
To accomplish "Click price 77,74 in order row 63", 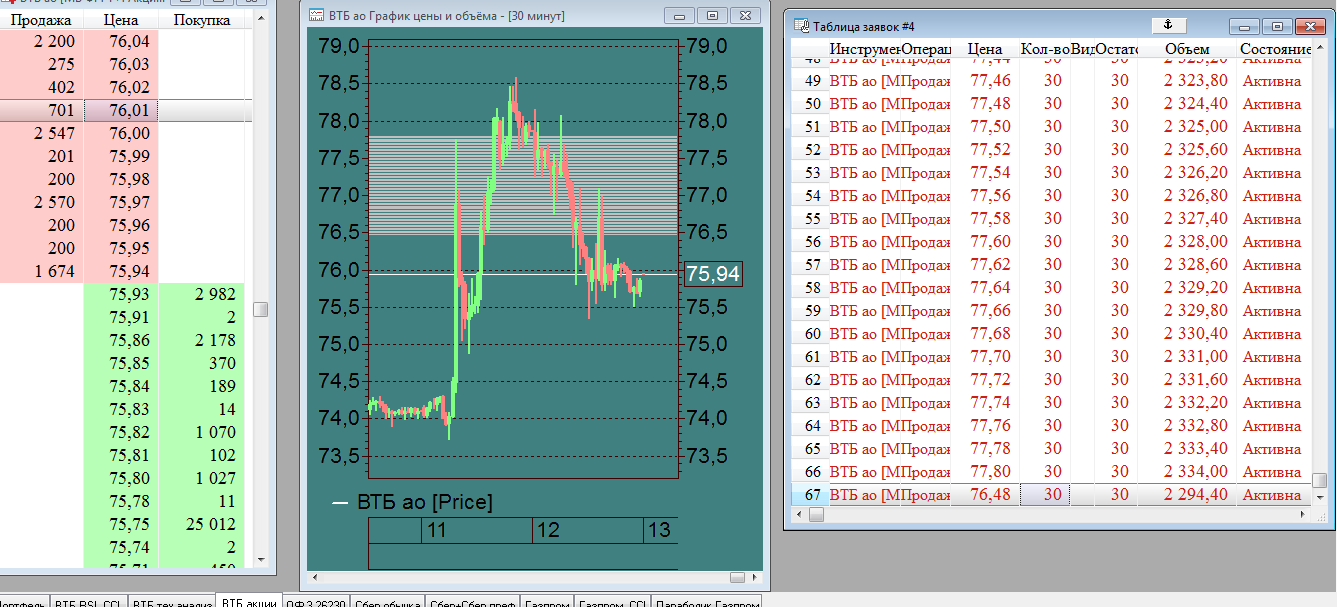I will 989,403.
